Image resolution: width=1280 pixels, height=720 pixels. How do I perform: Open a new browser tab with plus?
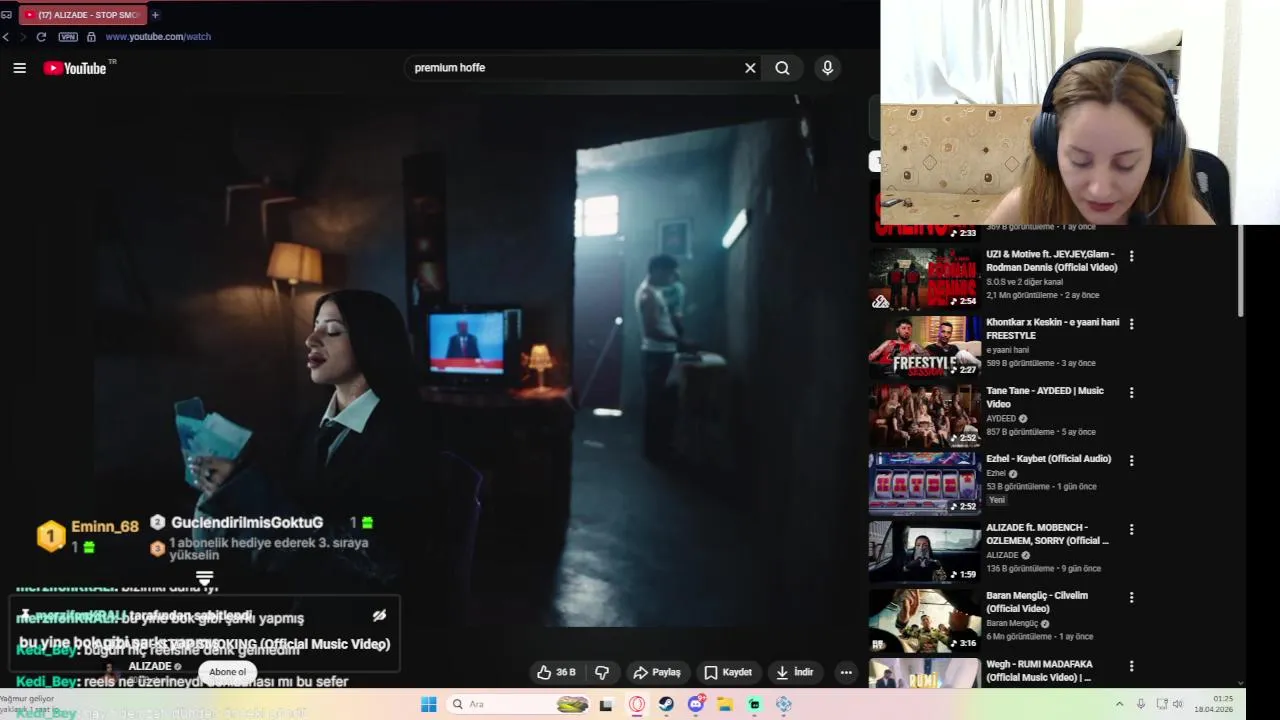click(155, 15)
